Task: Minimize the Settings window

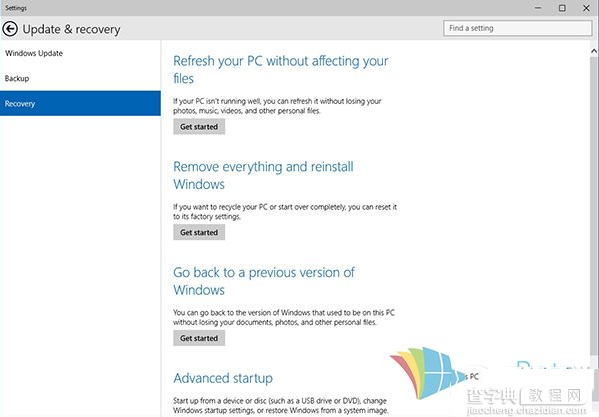Action: [x=538, y=8]
